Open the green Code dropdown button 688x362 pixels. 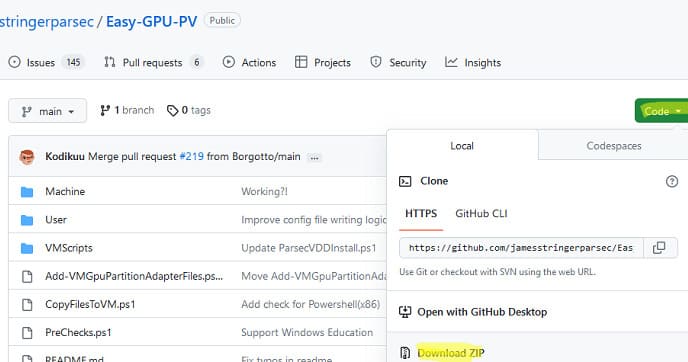coord(661,111)
